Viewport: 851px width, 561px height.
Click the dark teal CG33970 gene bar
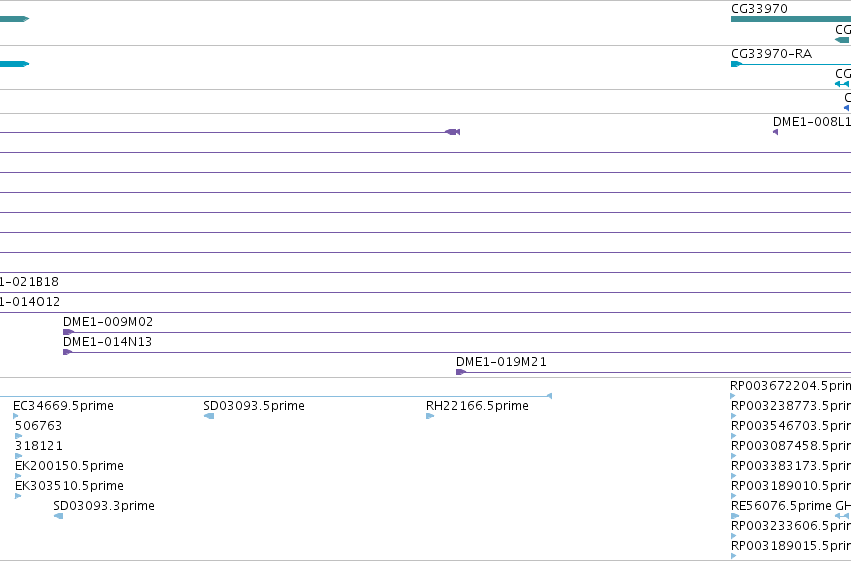tap(791, 19)
